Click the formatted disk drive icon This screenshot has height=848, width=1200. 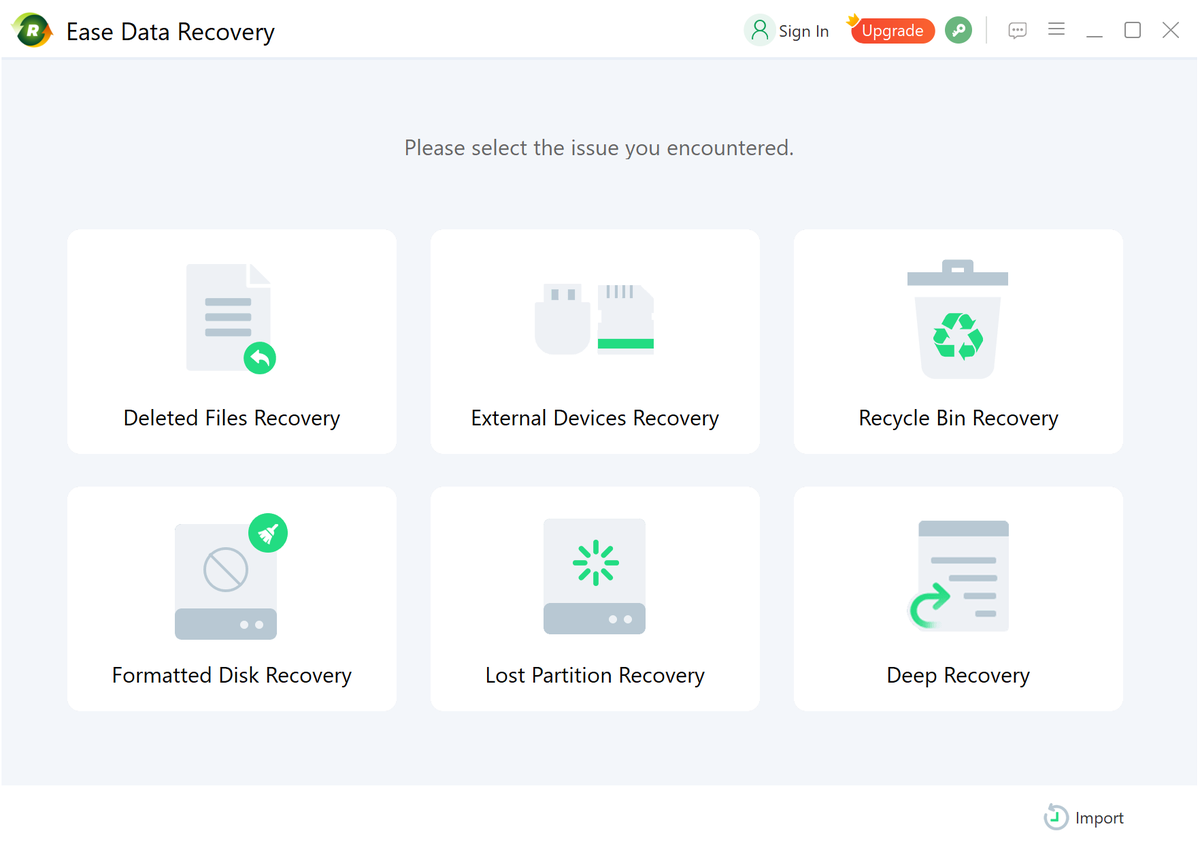[231, 577]
